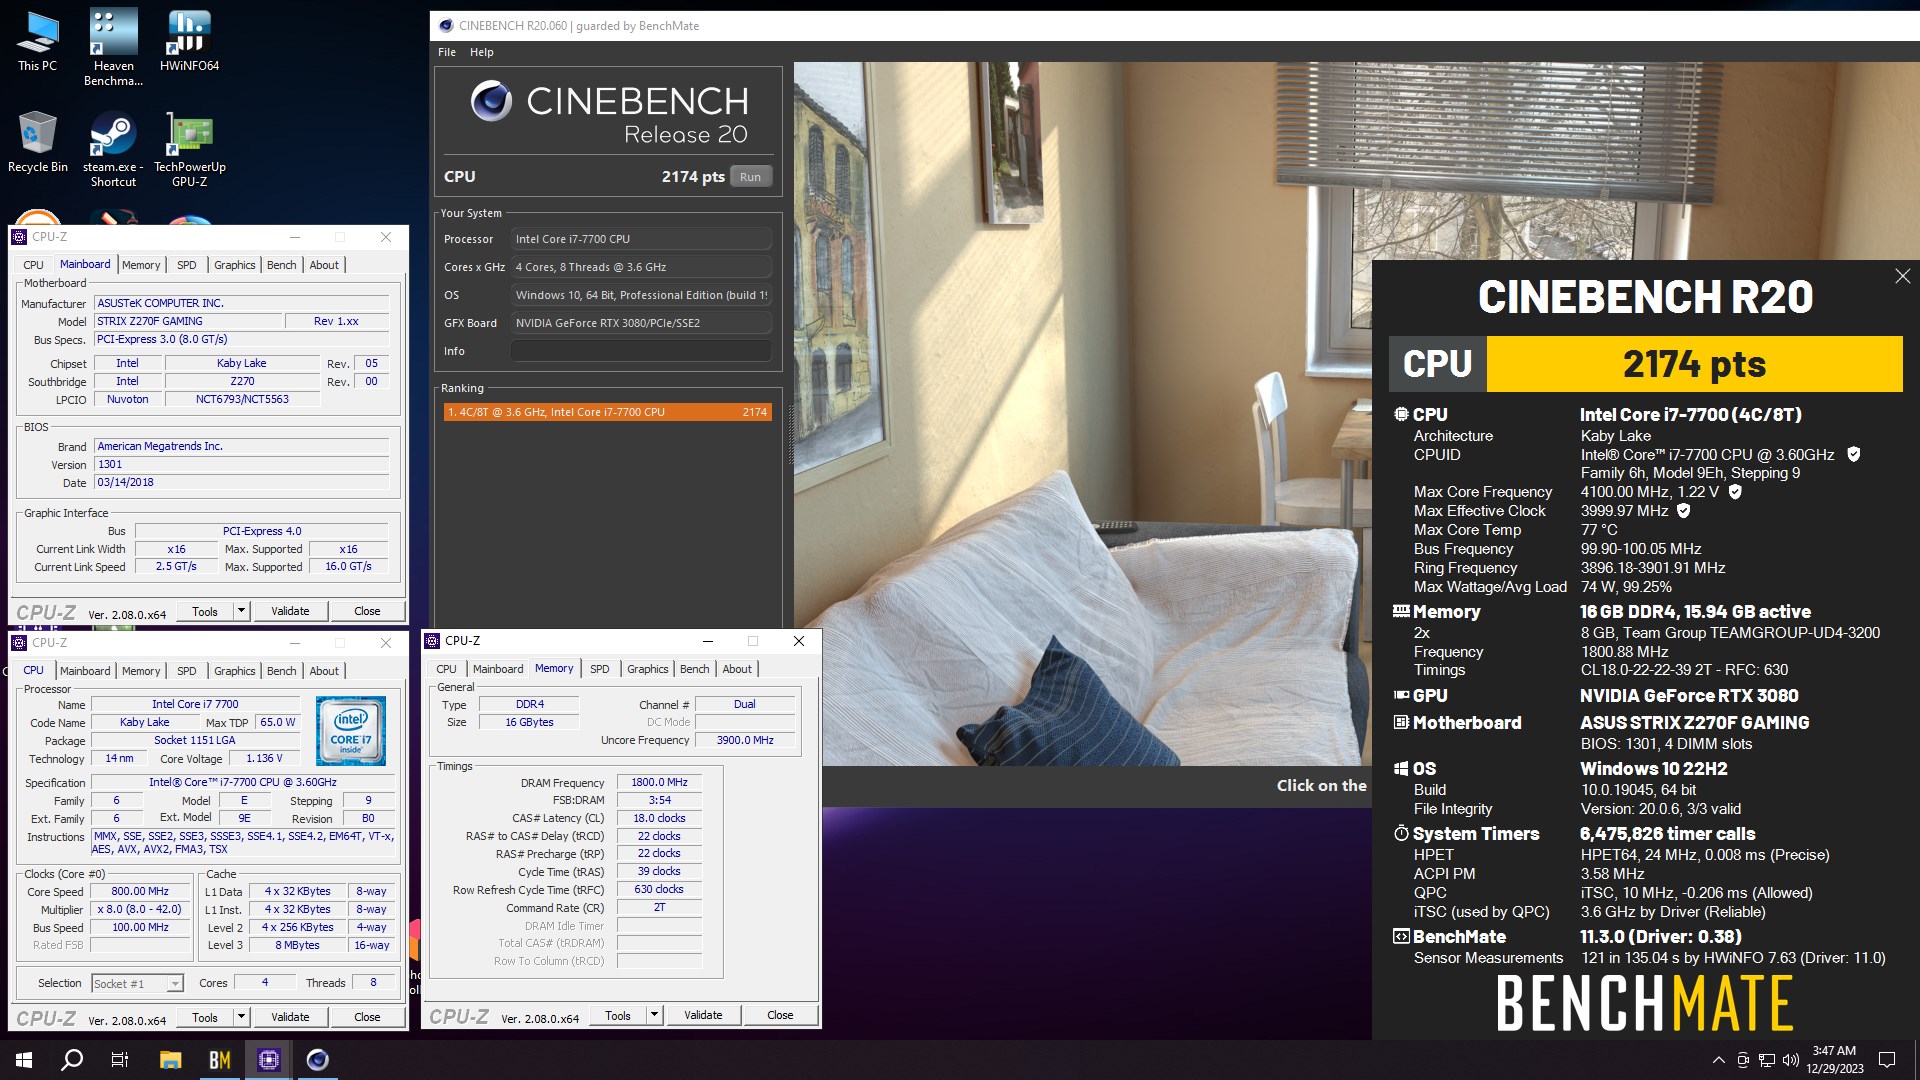Image resolution: width=1920 pixels, height=1080 pixels.
Task: Click the verified shield next to CPUID
Action: pyautogui.click(x=1853, y=455)
